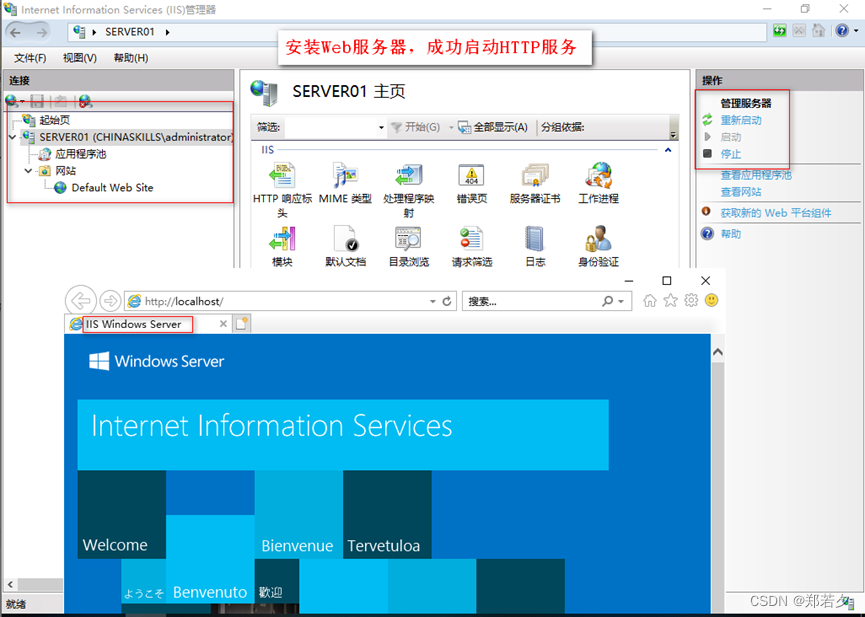Click the save connections disk icon

pyautogui.click(x=37, y=101)
